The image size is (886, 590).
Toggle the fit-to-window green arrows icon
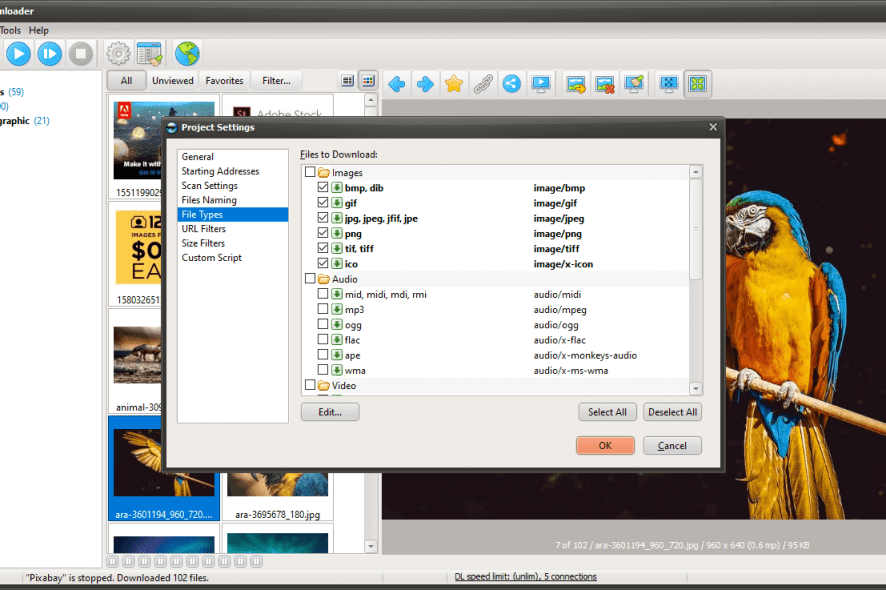point(698,84)
